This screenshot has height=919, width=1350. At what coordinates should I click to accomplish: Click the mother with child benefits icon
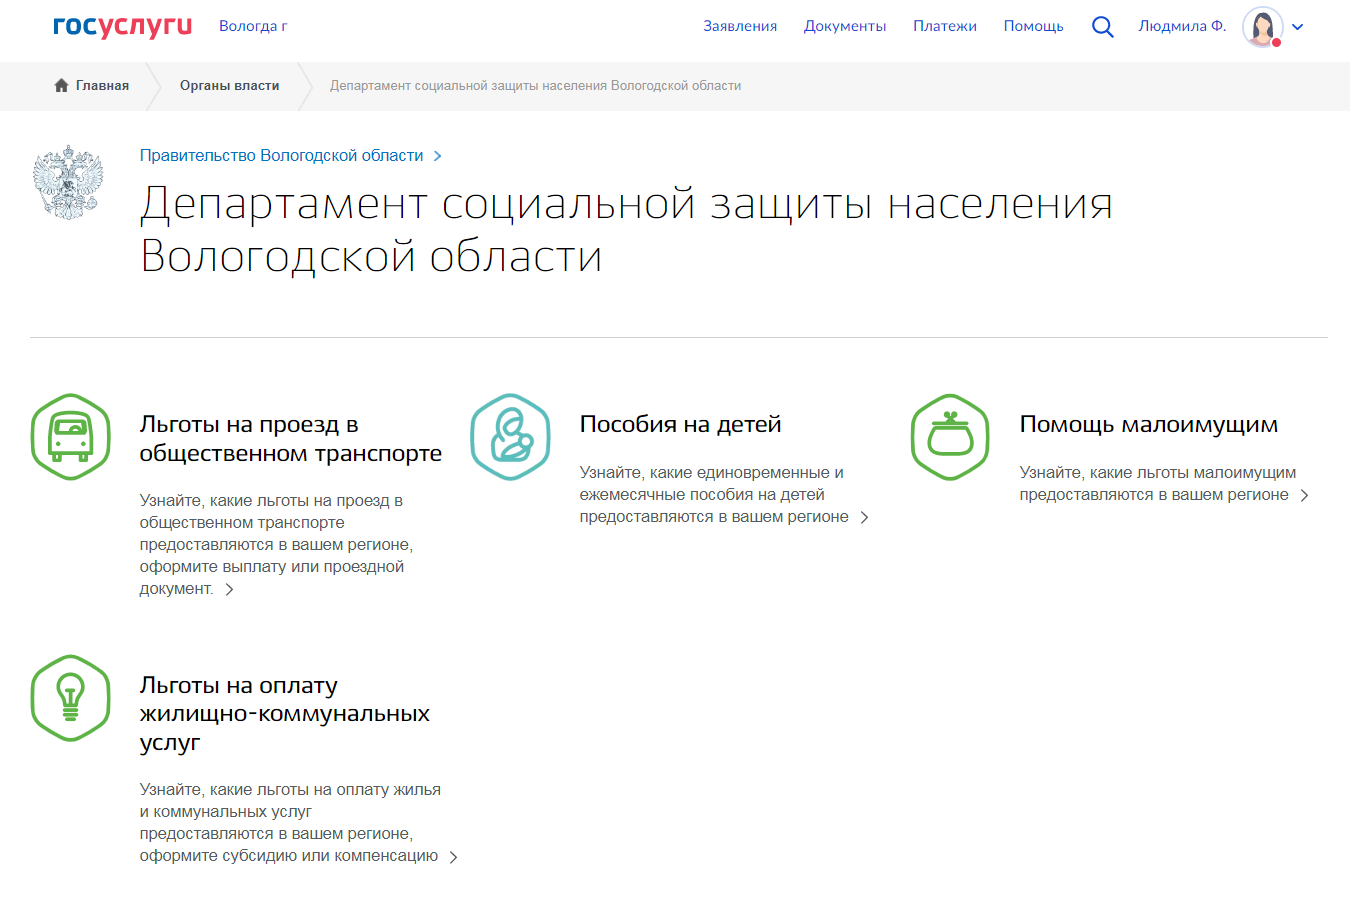tap(510, 437)
